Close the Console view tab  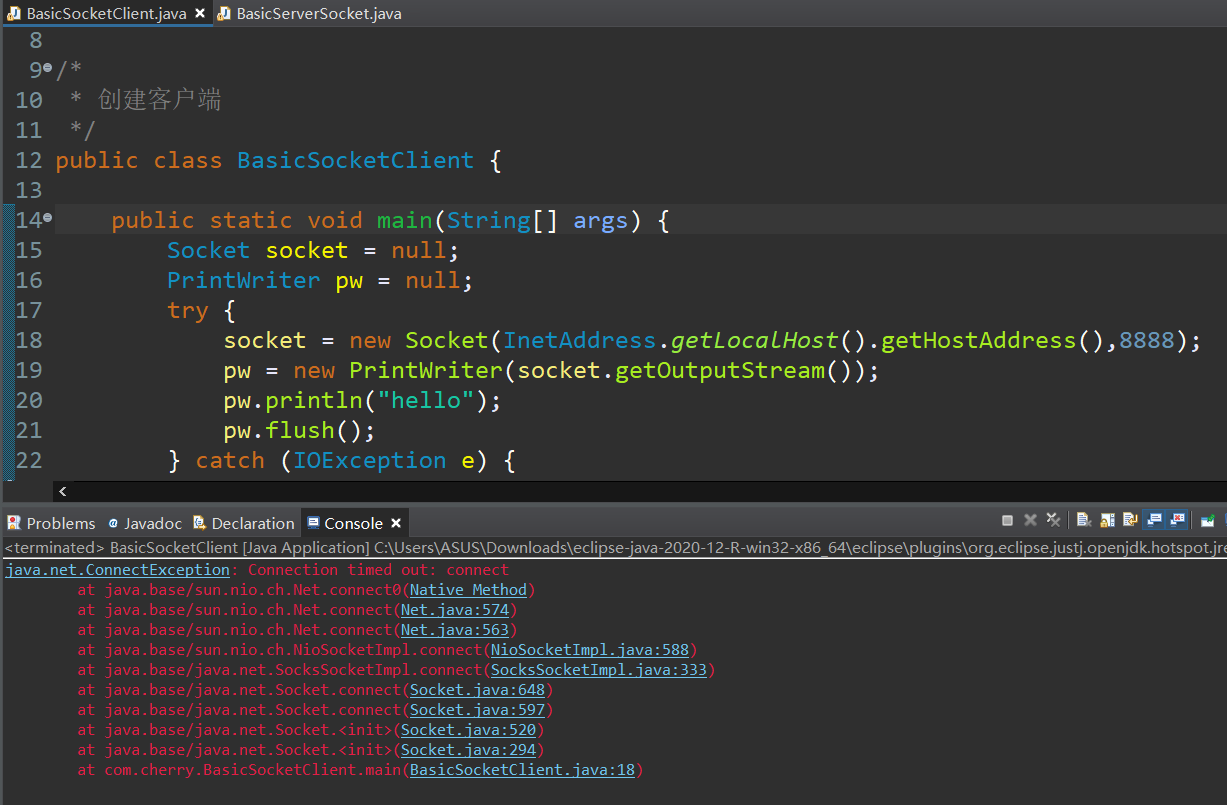[x=396, y=523]
